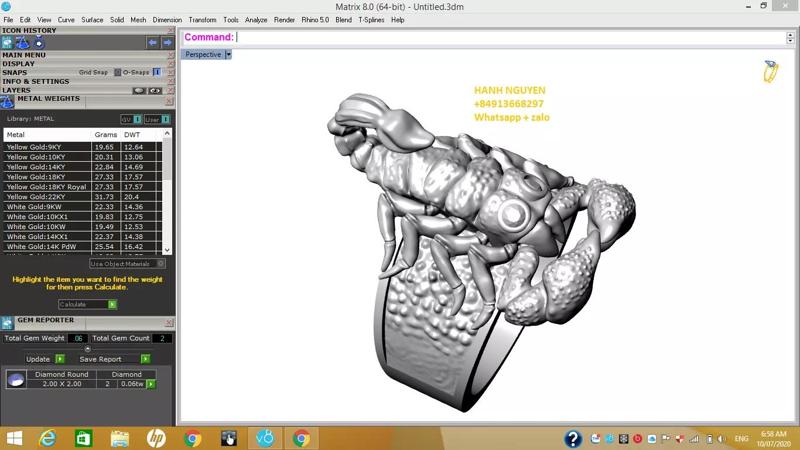Open the Surface menu
The width and height of the screenshot is (800, 450).
pyautogui.click(x=92, y=20)
